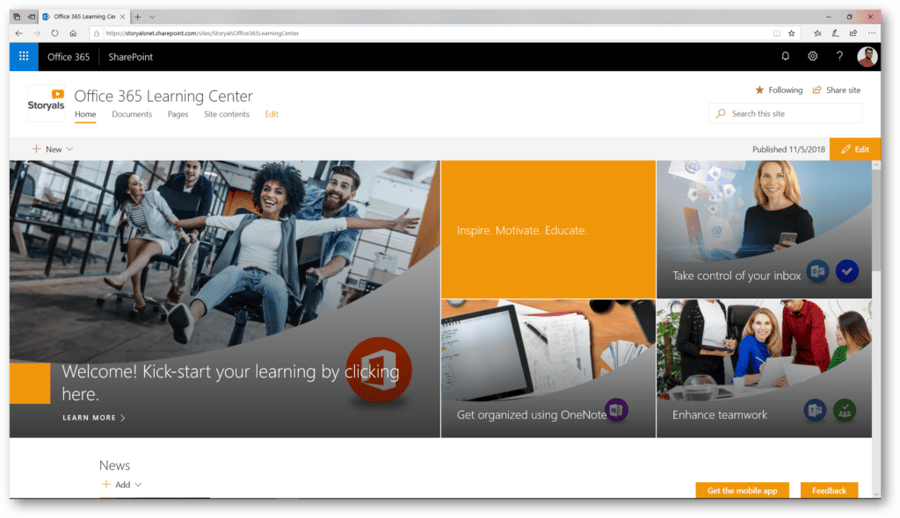Viewport: 900px width, 518px height.
Task: Click the browser share icon
Action: (854, 33)
